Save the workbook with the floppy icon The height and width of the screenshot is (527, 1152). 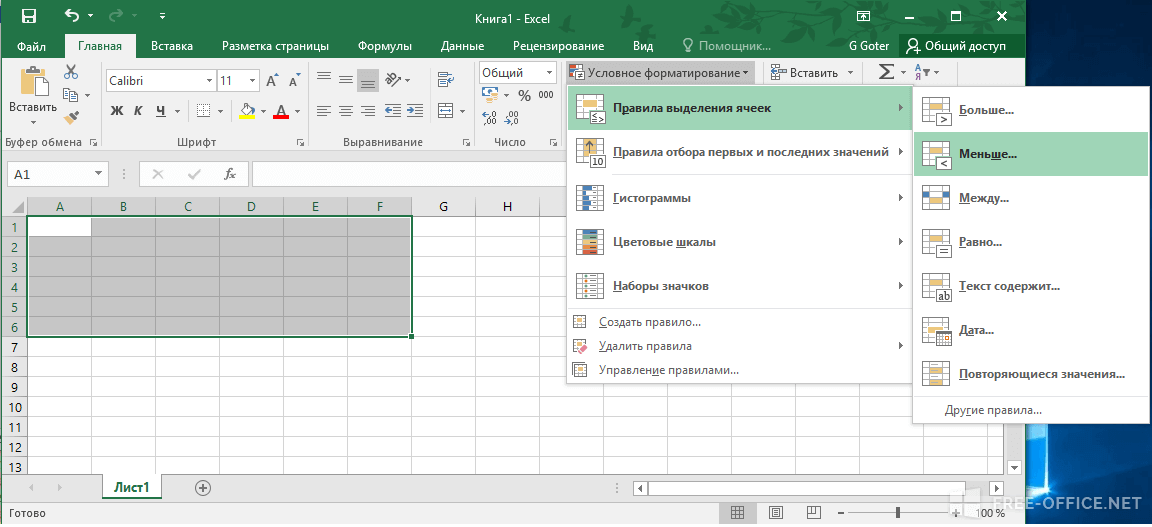coord(29,15)
